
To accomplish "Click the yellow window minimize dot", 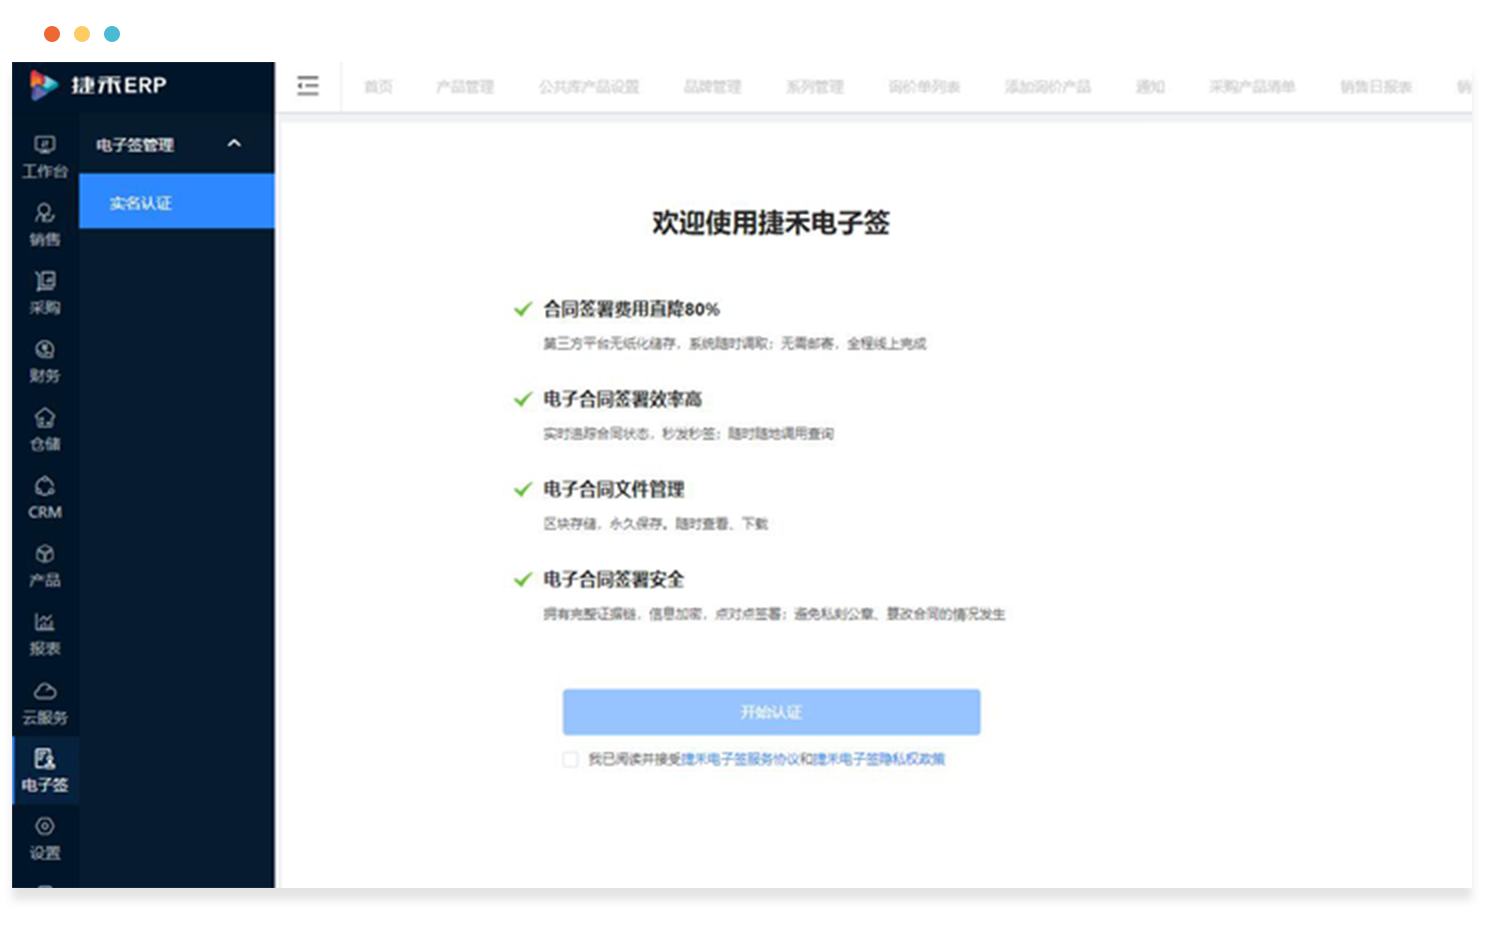I will point(82,34).
